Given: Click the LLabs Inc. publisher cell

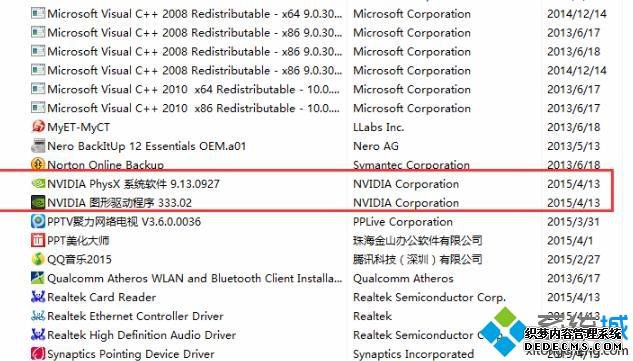Looking at the screenshot, I should point(379,127).
